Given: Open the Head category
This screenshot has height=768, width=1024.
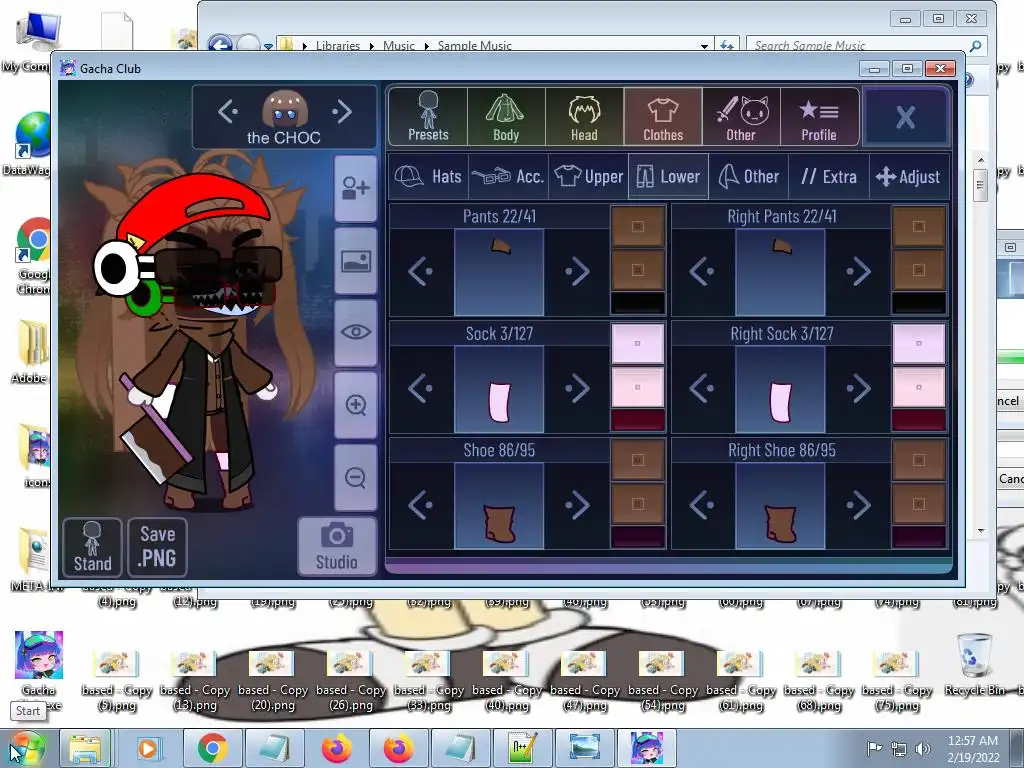Looking at the screenshot, I should pos(584,116).
